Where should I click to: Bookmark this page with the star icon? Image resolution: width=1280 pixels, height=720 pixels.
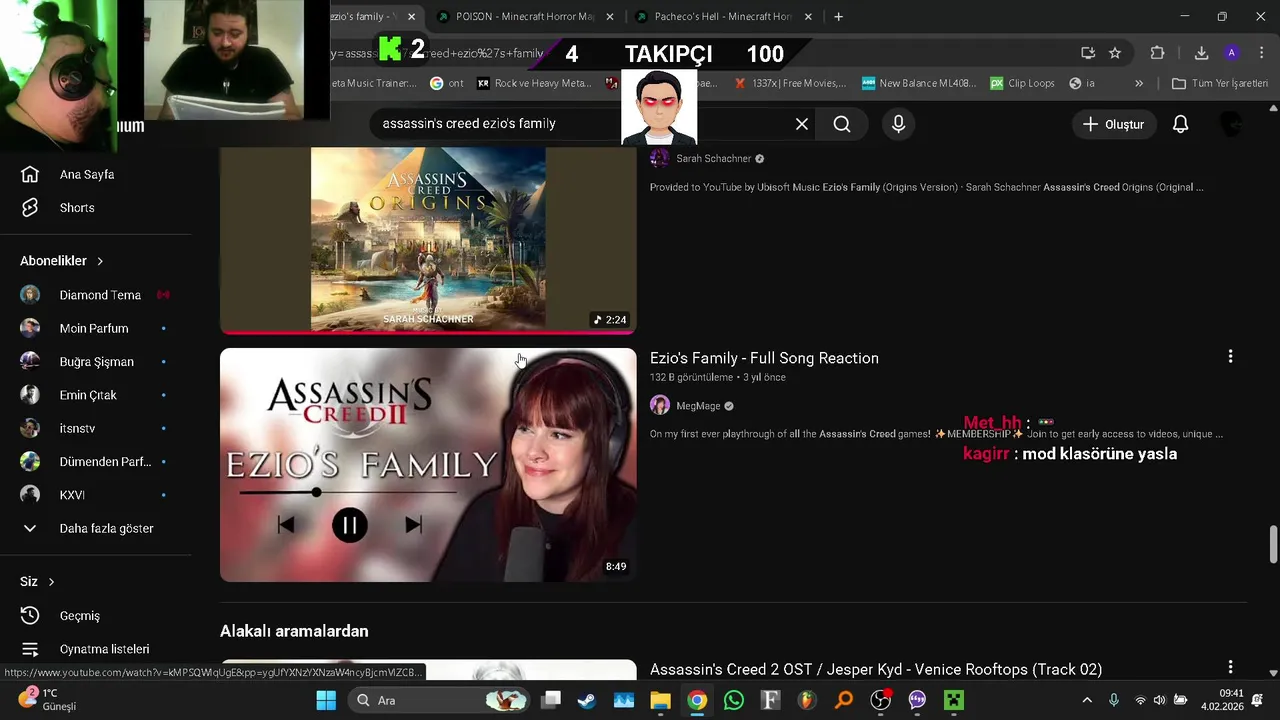1115,53
